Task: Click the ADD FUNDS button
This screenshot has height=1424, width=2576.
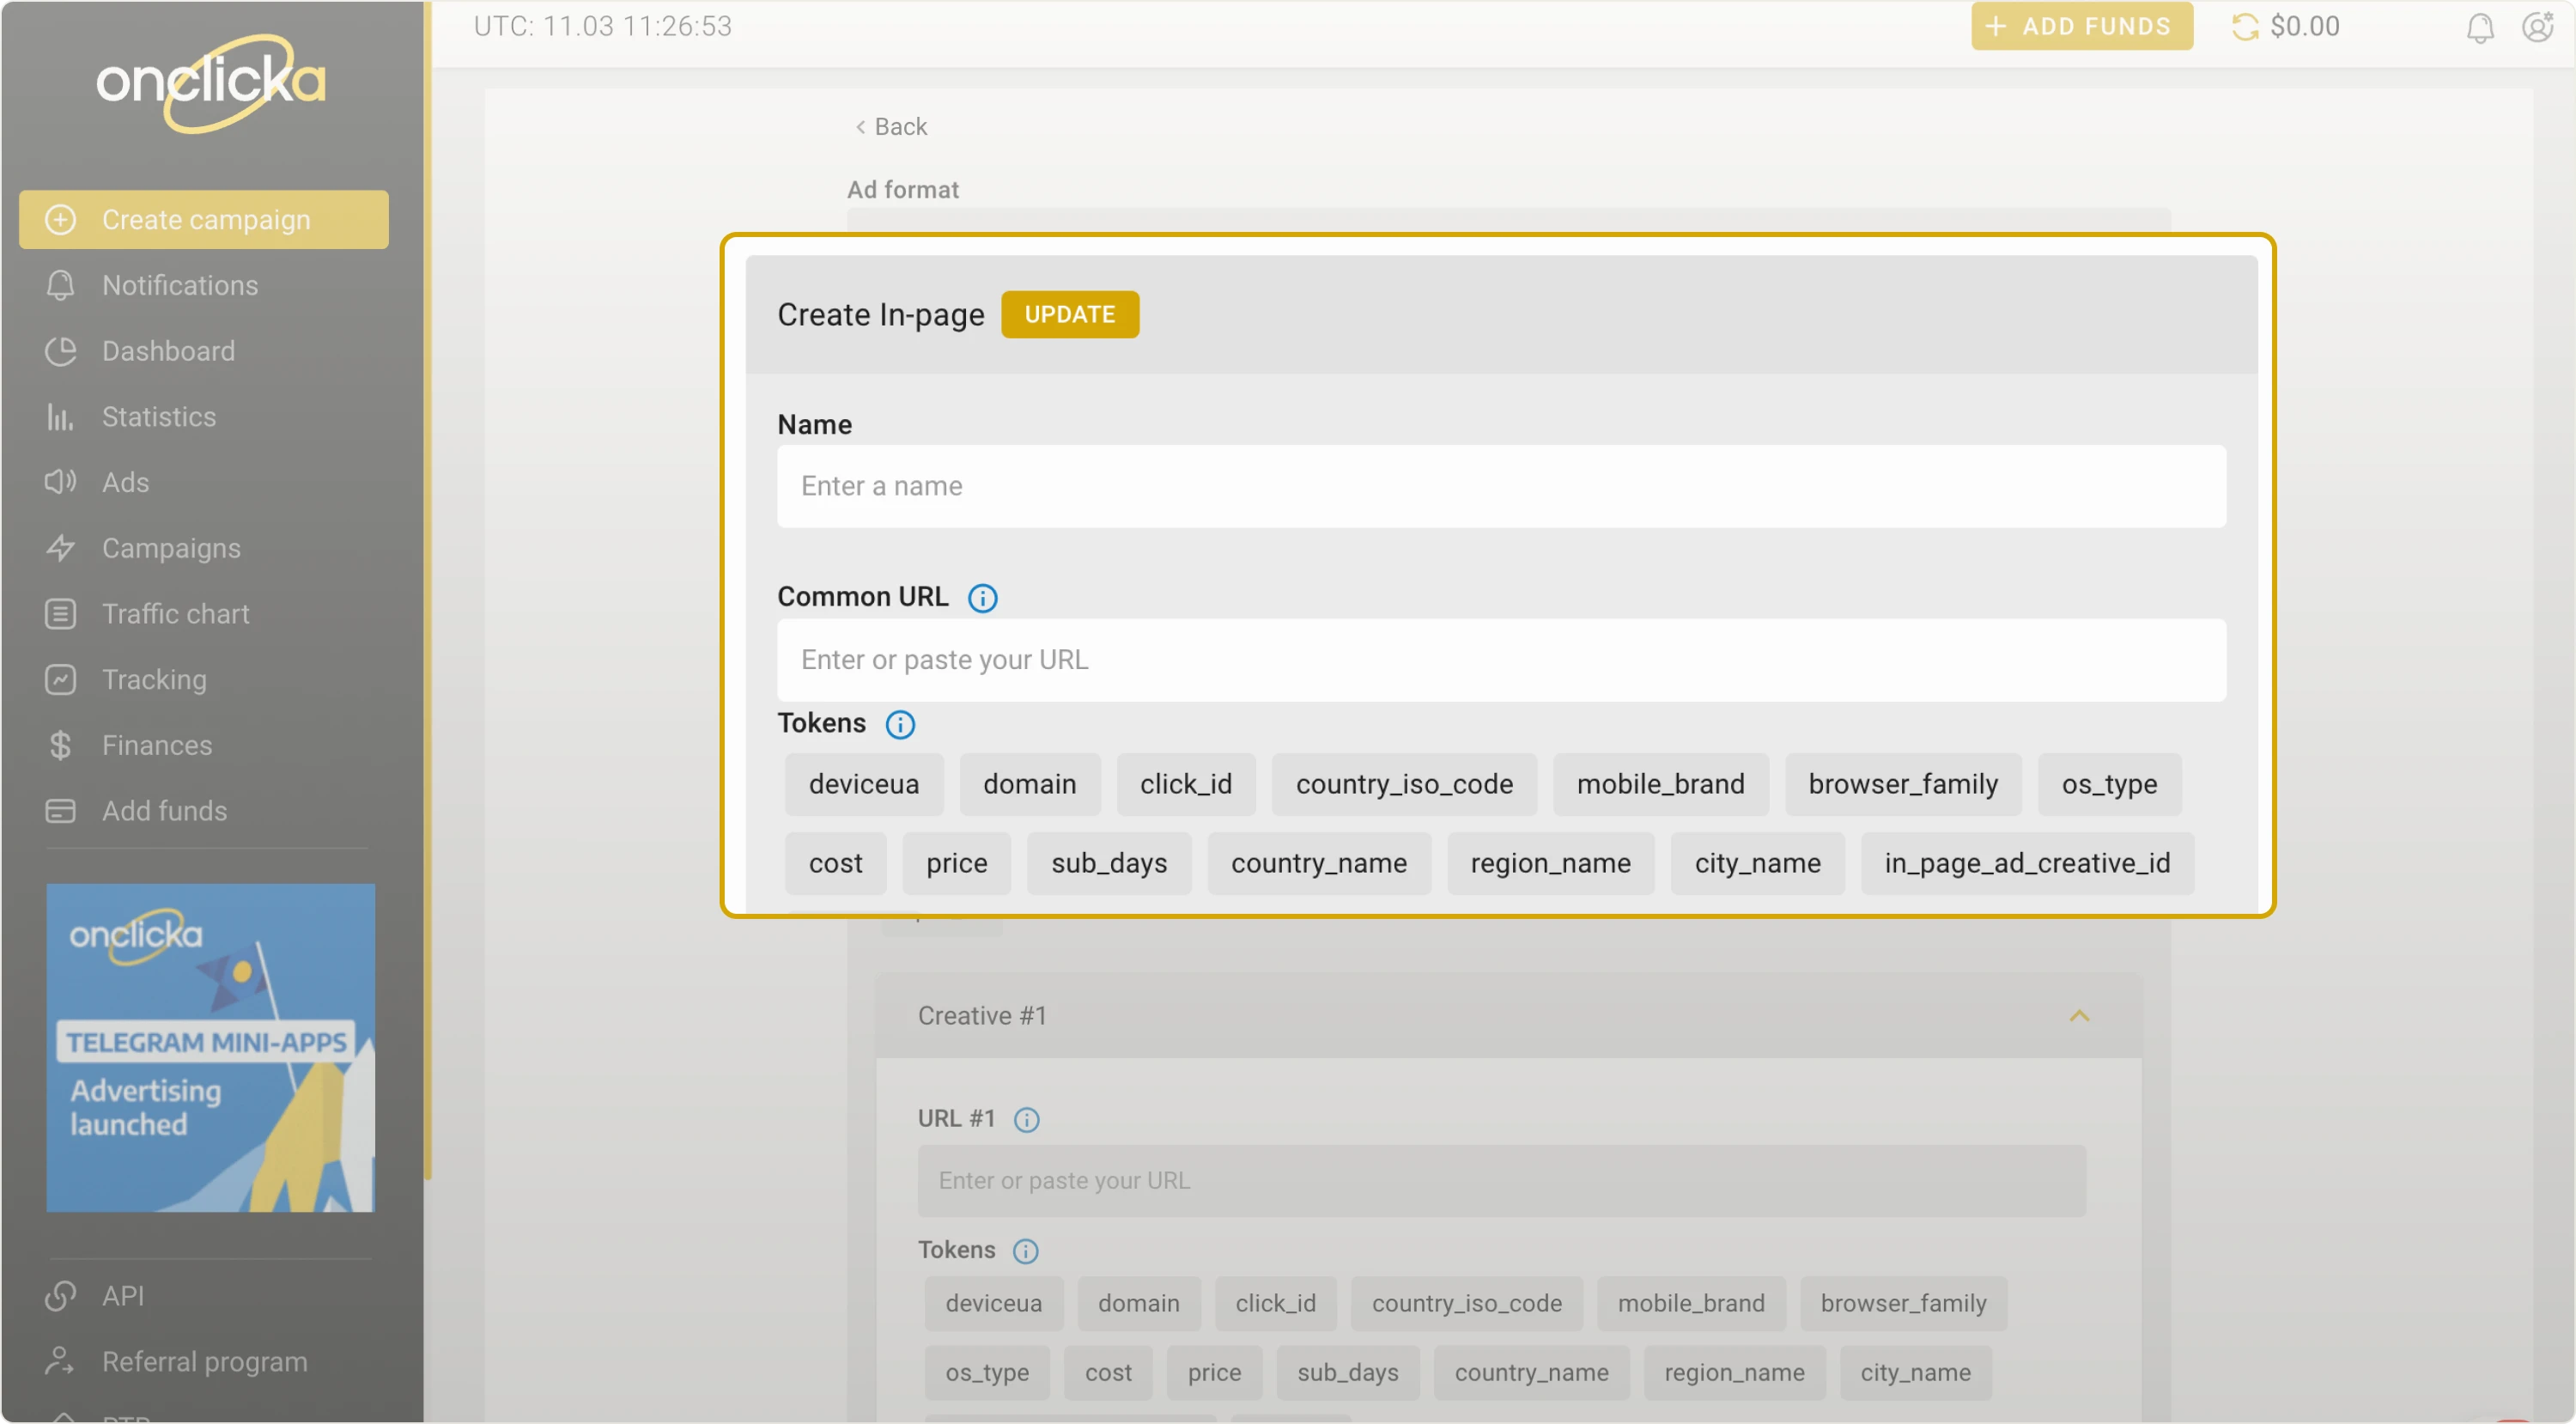Action: pyautogui.click(x=2081, y=26)
